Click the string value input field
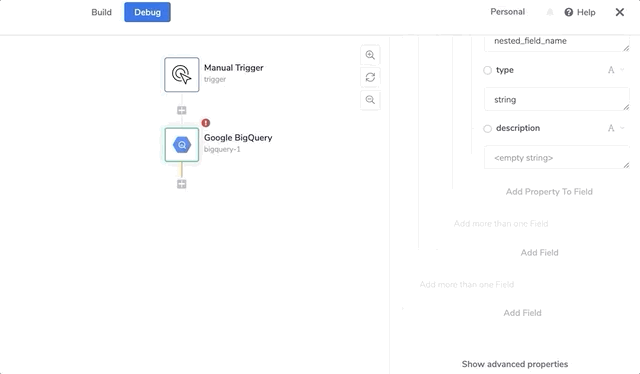Image resolution: width=640 pixels, height=374 pixels. pyautogui.click(x=557, y=99)
